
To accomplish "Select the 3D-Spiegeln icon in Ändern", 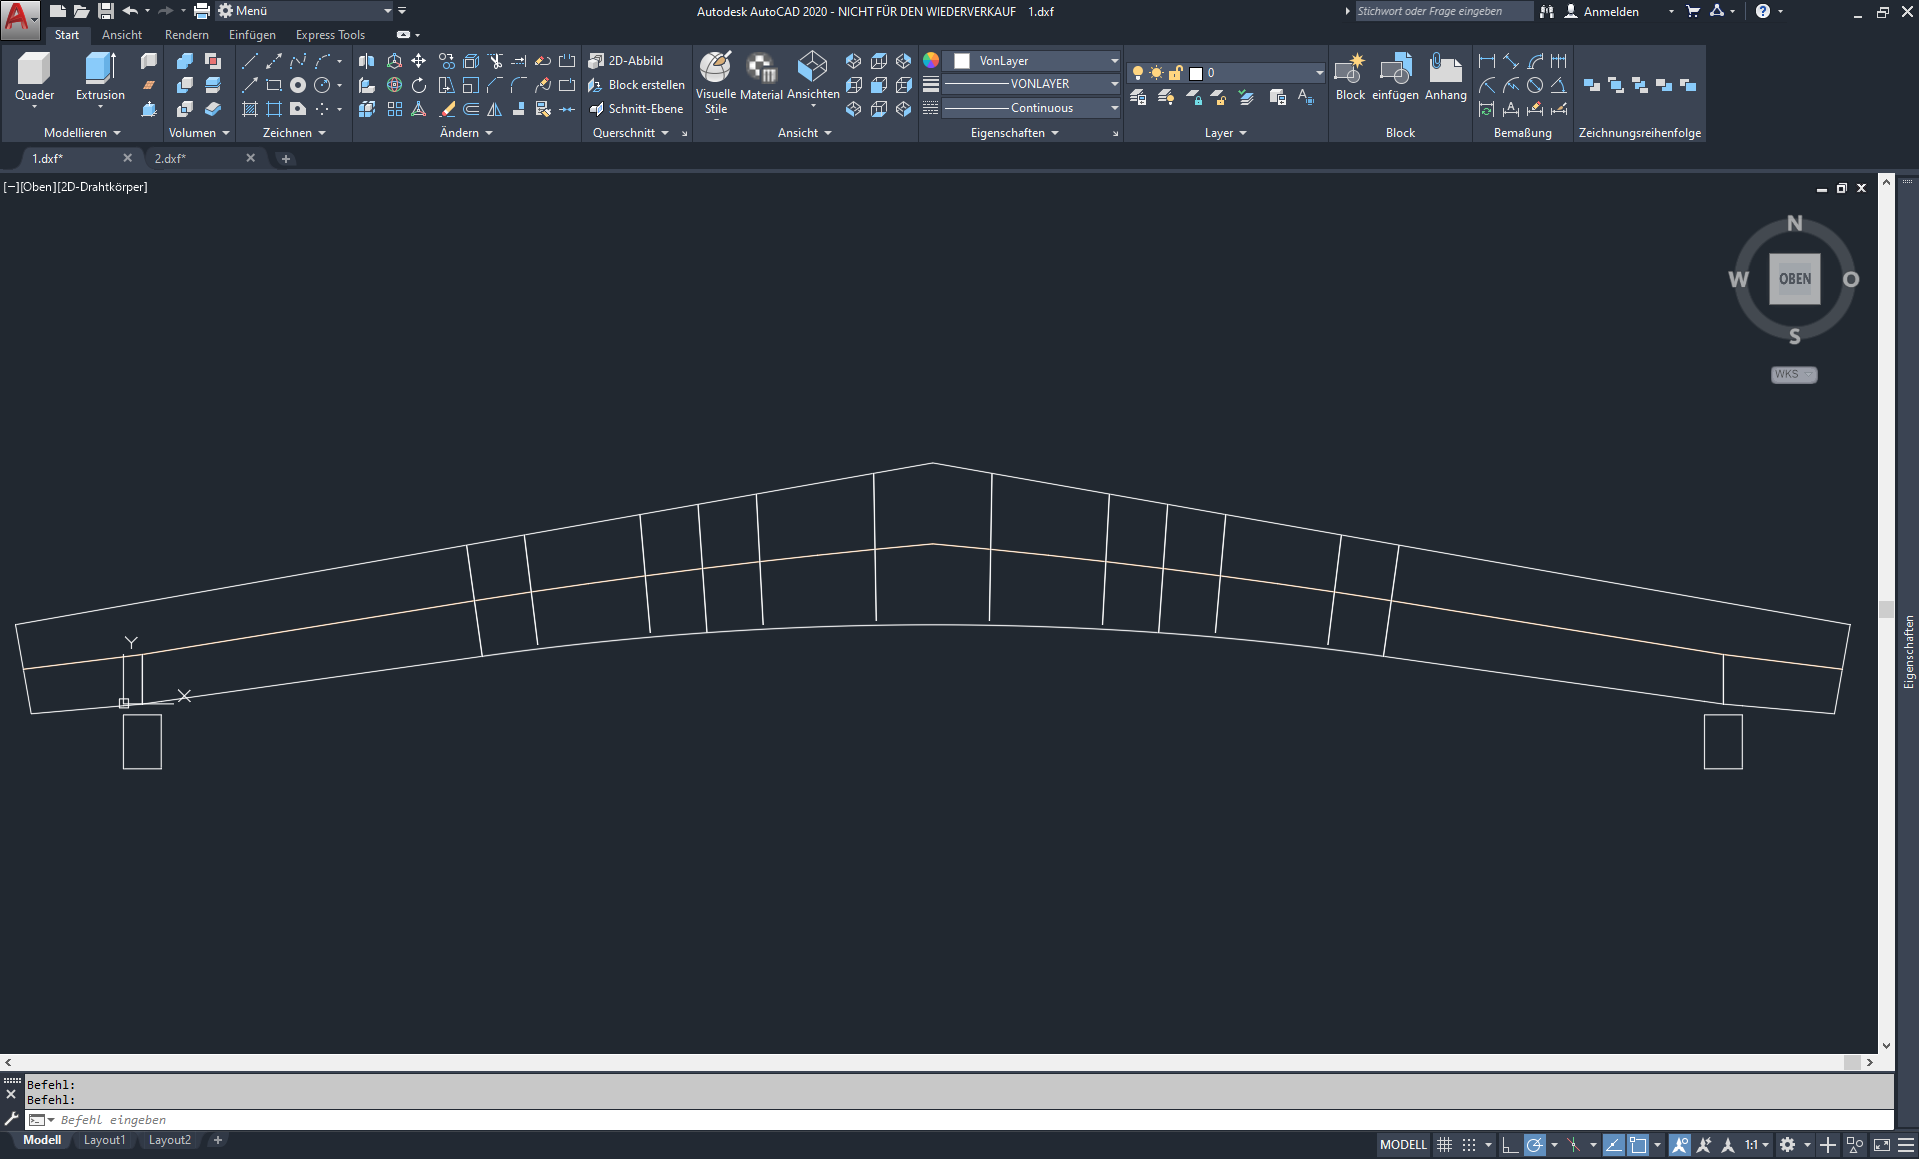I will pyautogui.click(x=366, y=60).
